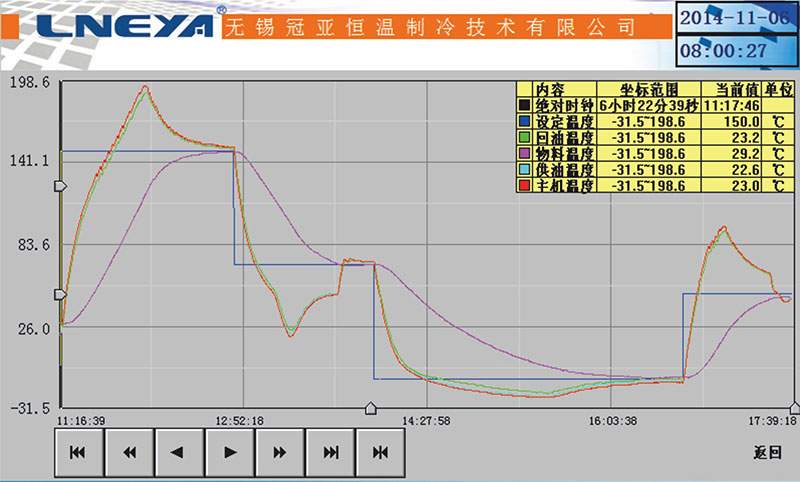The image size is (800, 482).
Task: Click the horizontal zoom fit arrows button
Action: pyautogui.click(x=381, y=452)
